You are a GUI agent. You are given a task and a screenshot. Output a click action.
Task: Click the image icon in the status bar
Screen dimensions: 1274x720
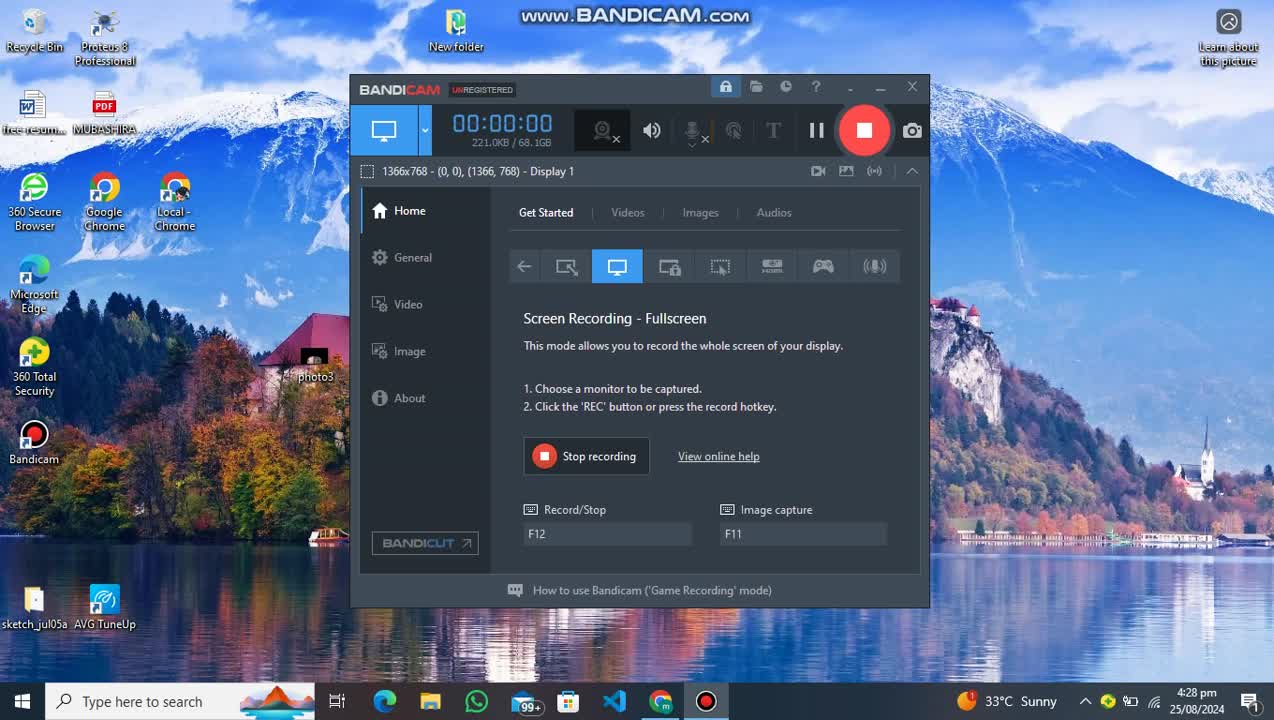click(846, 171)
